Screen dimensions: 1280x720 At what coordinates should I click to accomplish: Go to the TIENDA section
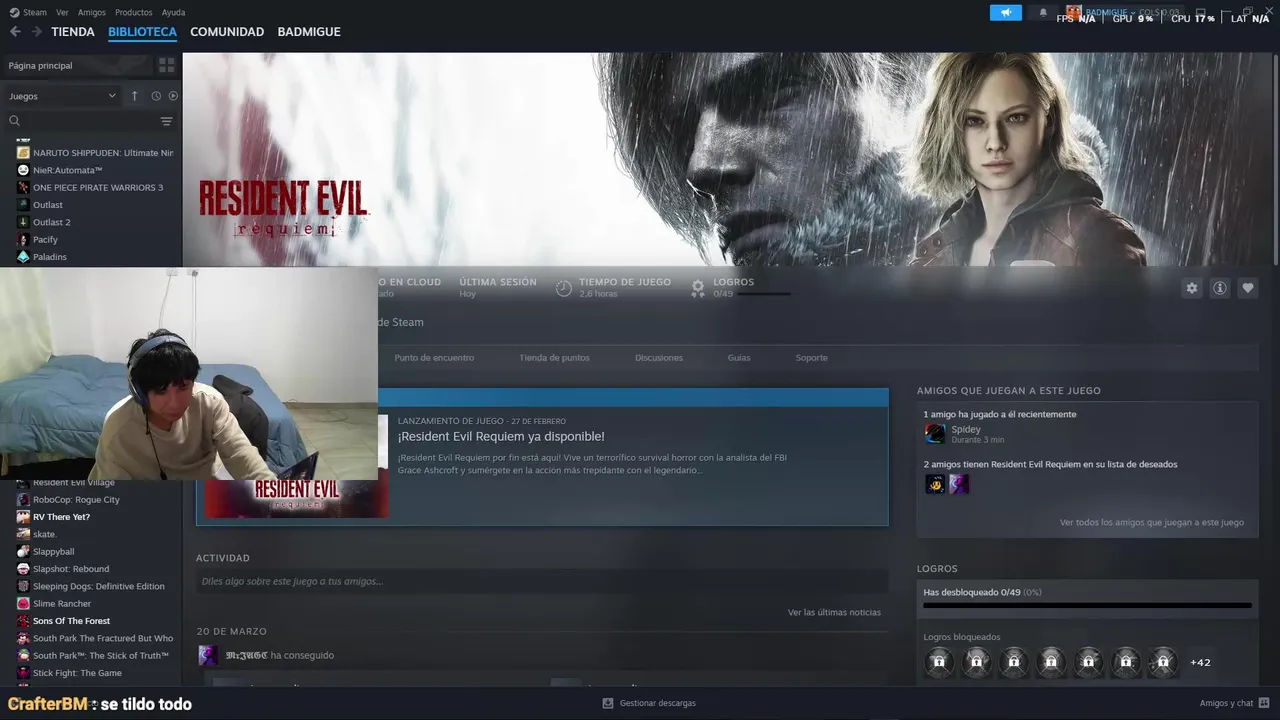coord(73,32)
